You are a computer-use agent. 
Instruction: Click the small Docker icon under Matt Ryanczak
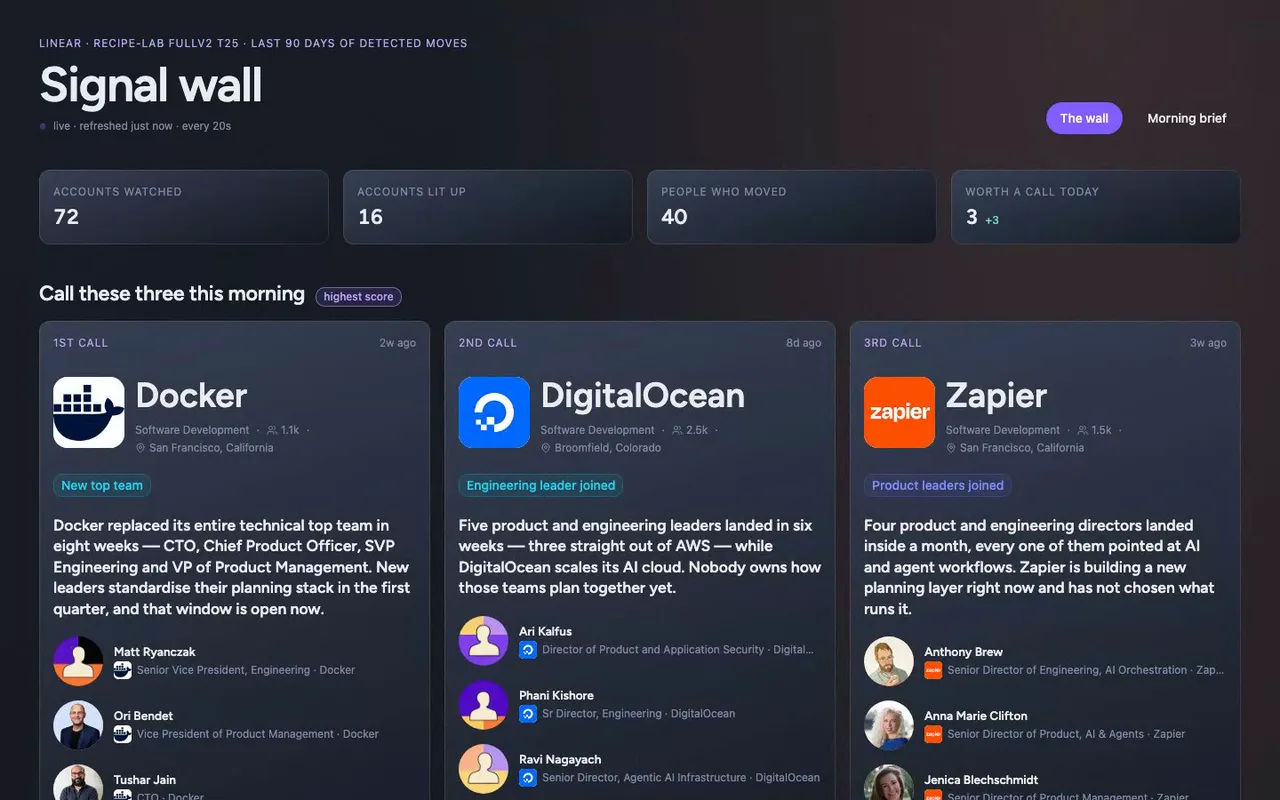tap(123, 670)
